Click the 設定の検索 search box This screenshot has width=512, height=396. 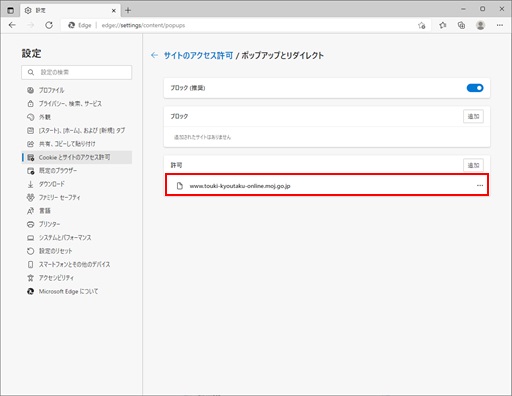(77, 72)
